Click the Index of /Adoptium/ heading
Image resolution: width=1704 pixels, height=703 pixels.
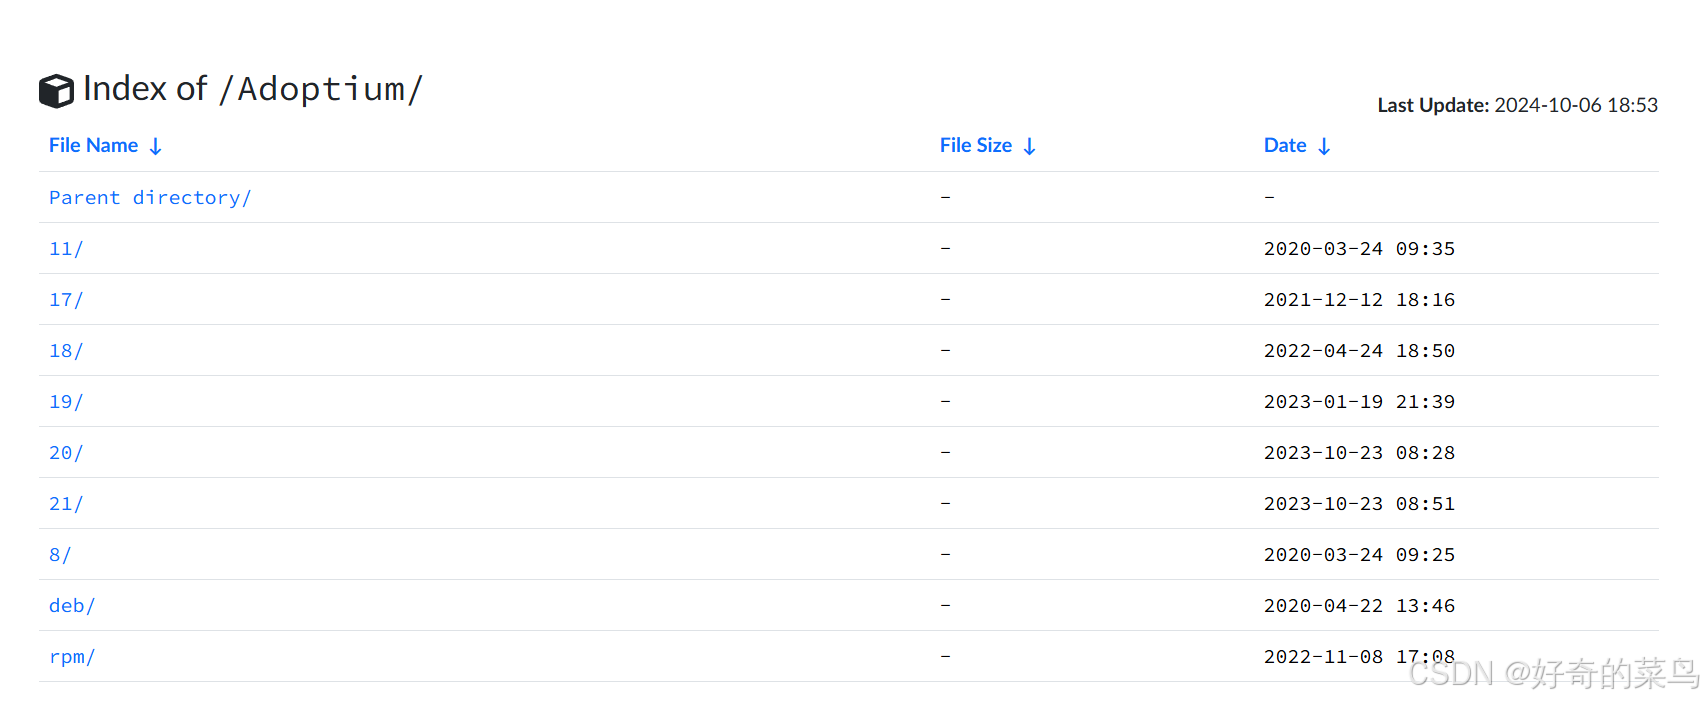[253, 89]
